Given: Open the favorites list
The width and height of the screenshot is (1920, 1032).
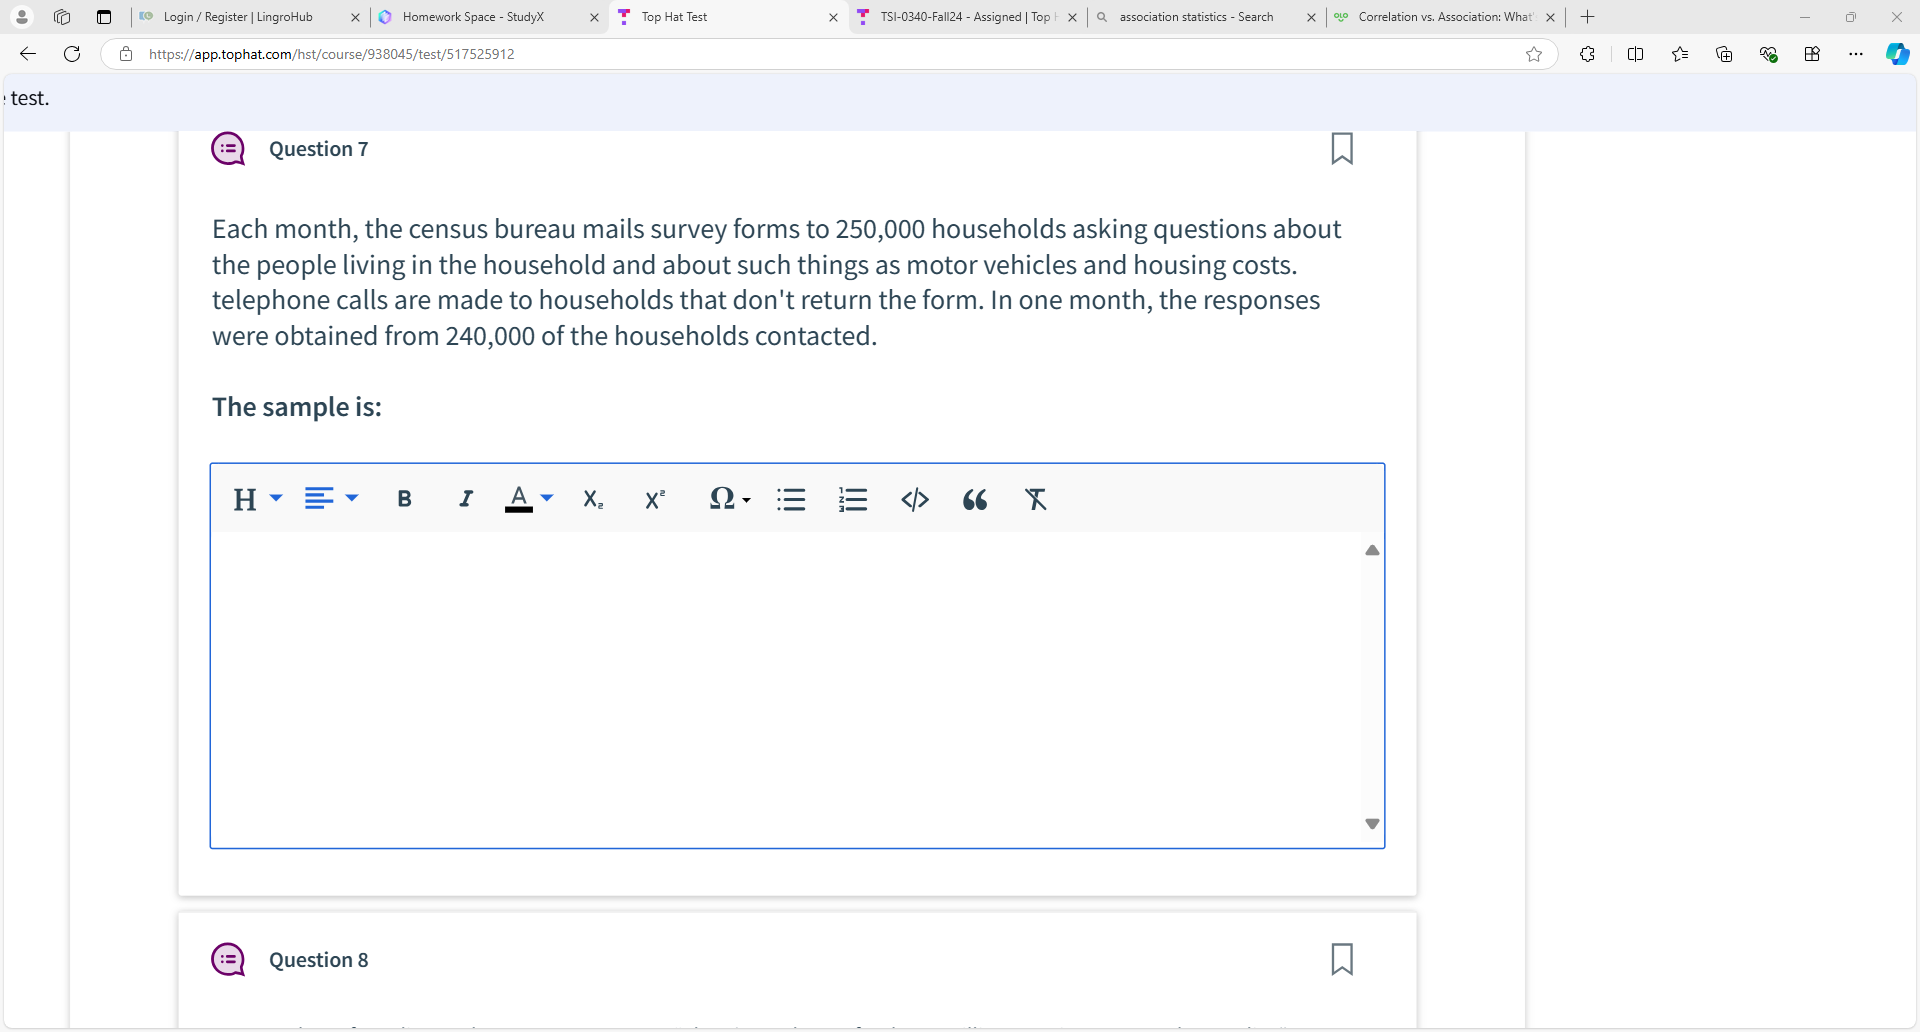Looking at the screenshot, I should 1680,54.
